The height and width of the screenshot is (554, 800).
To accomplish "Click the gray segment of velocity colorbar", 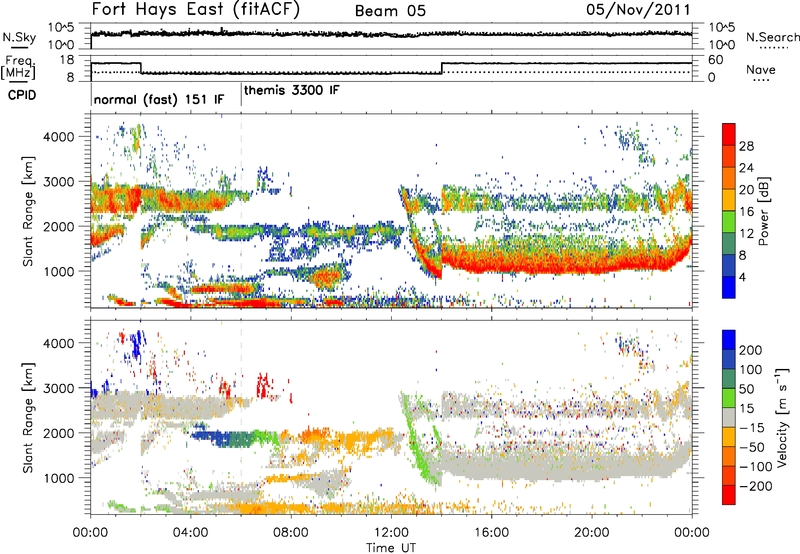I will [x=729, y=417].
